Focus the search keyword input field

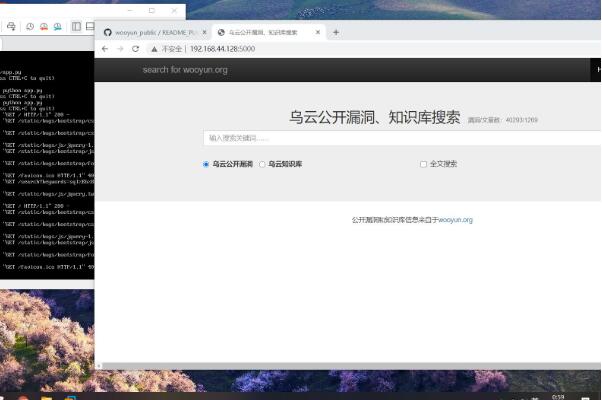(402, 138)
